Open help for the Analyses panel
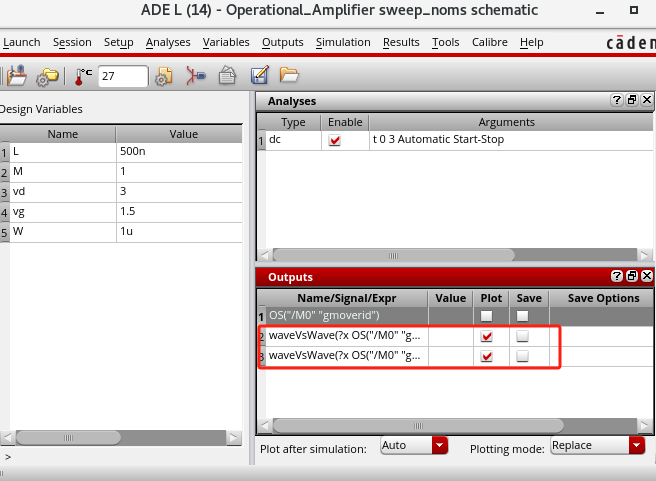Image resolution: width=656 pixels, height=481 pixels. pyautogui.click(x=616, y=100)
